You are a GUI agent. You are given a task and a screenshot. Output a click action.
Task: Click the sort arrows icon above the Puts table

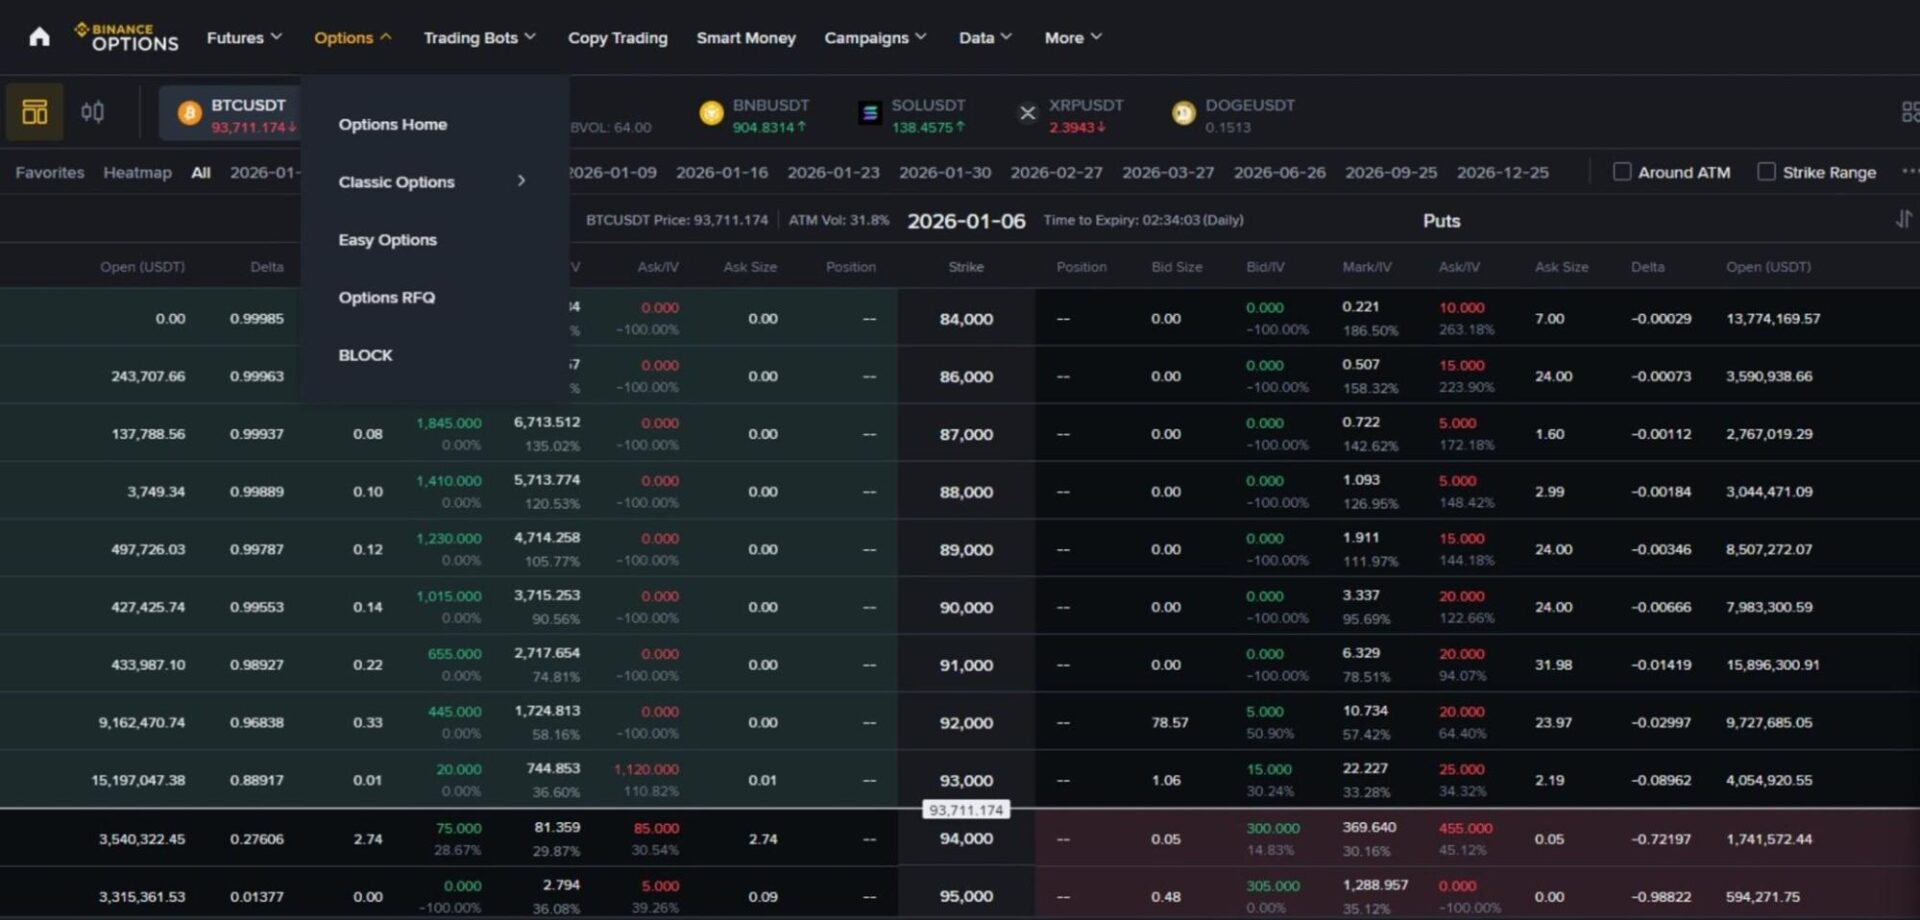1905,219
